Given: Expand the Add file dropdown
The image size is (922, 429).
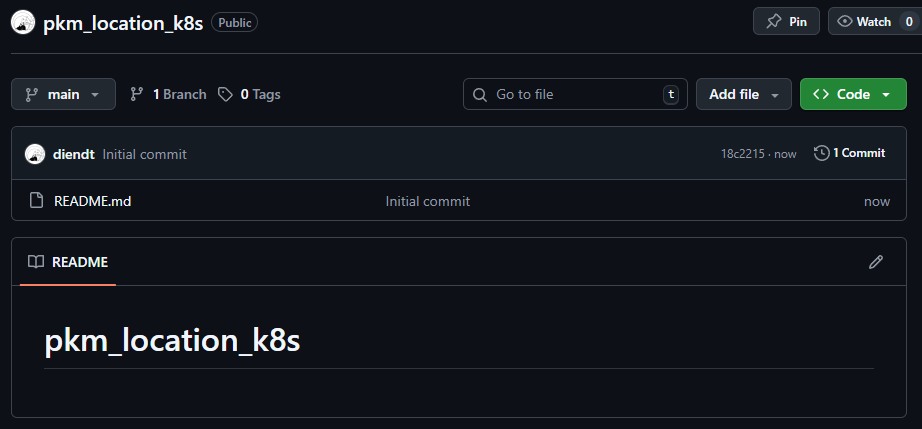Looking at the screenshot, I should click(743, 94).
